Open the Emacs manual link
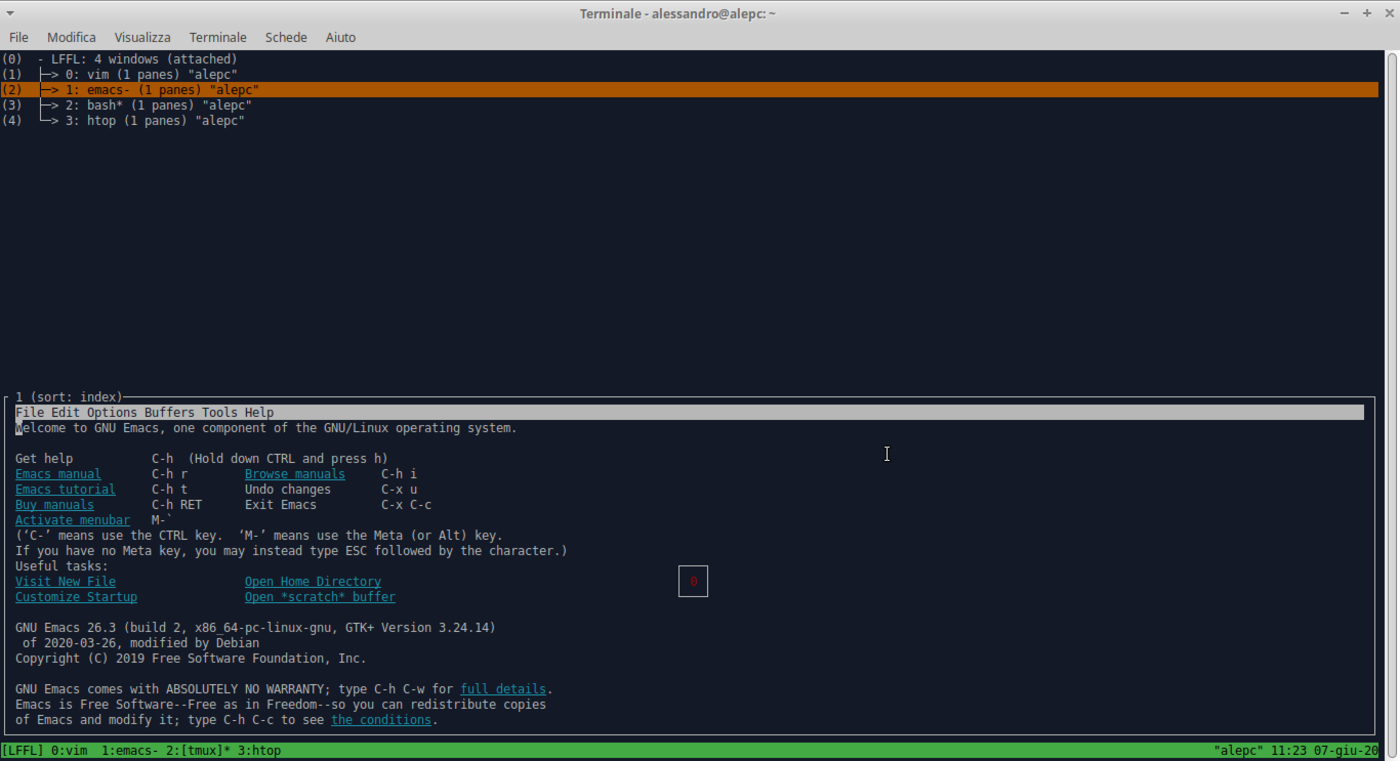Screen dimensions: 1400x761 click(x=58, y=474)
